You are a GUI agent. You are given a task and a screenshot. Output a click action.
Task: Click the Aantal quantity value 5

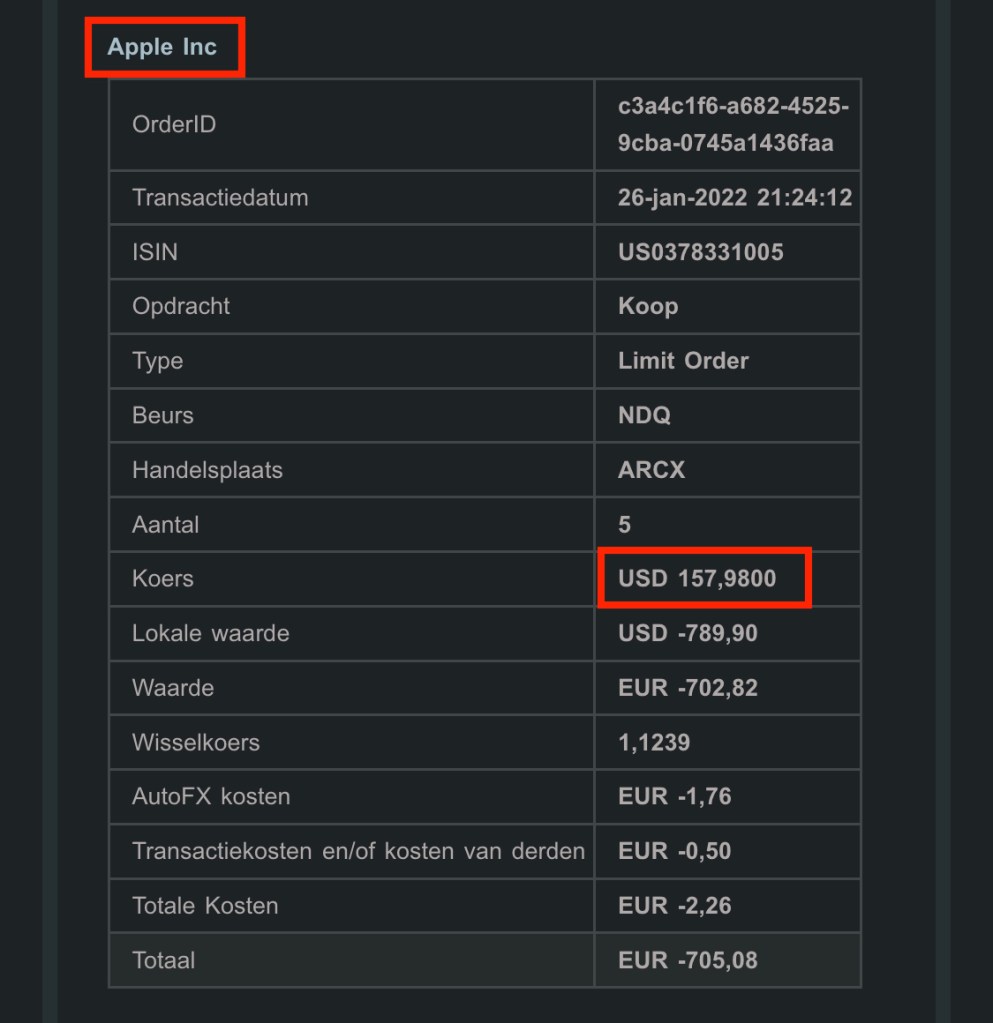pos(625,524)
